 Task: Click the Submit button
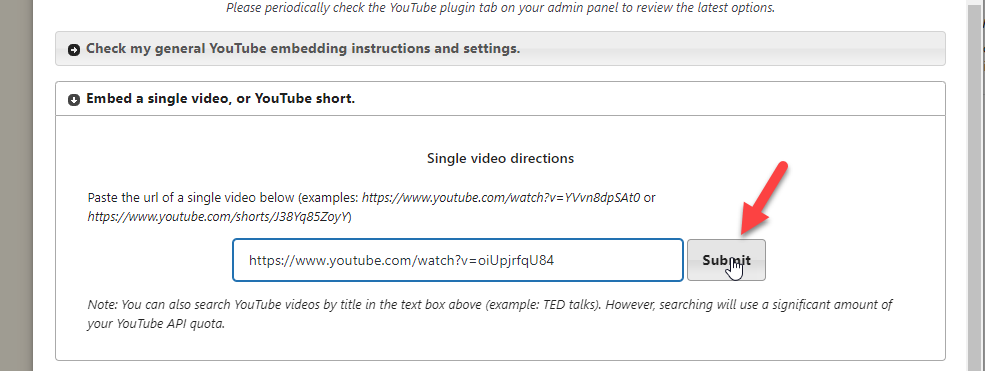point(726,260)
